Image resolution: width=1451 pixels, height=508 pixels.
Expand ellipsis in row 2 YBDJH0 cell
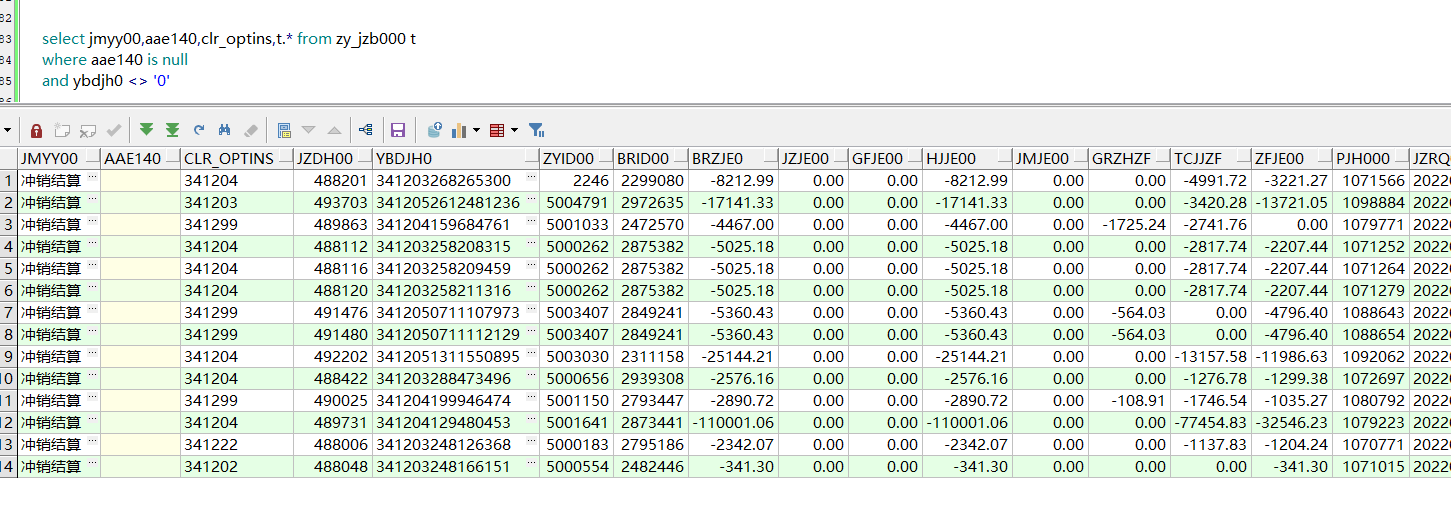pyautogui.click(x=531, y=202)
